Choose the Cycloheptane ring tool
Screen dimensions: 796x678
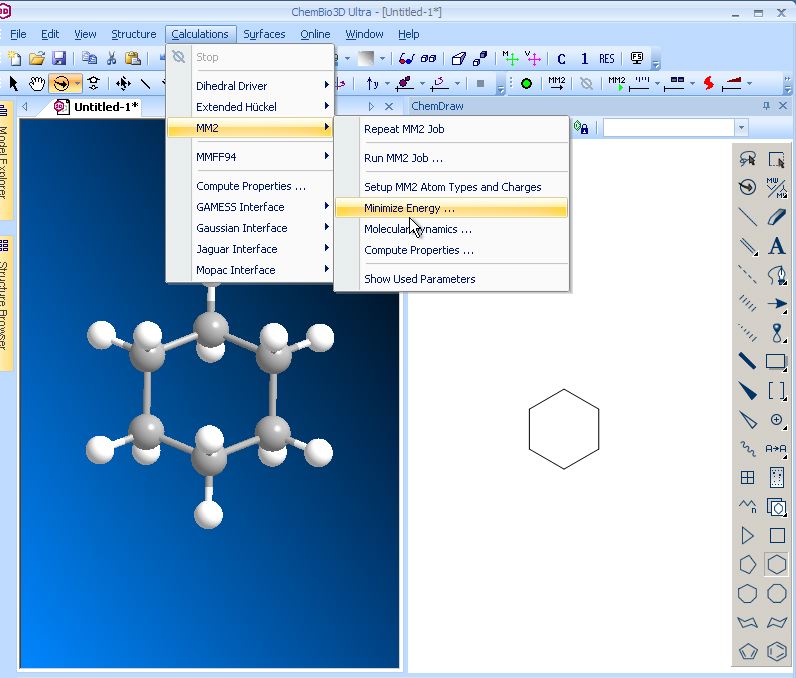(747, 593)
